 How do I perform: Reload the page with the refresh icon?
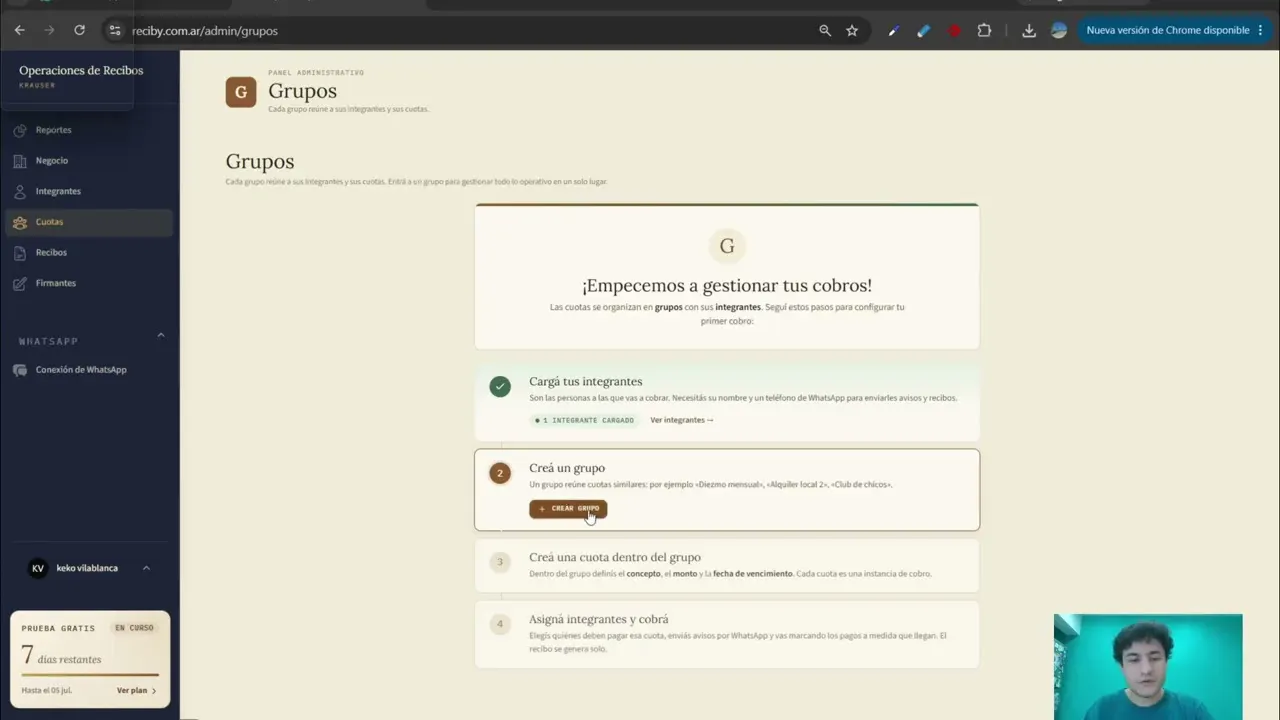[79, 30]
